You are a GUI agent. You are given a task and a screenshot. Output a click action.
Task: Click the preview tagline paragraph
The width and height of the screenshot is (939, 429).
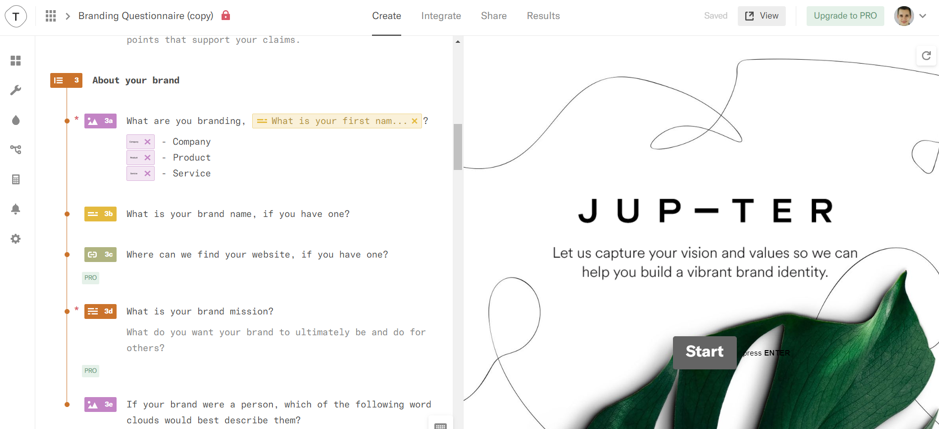705,262
